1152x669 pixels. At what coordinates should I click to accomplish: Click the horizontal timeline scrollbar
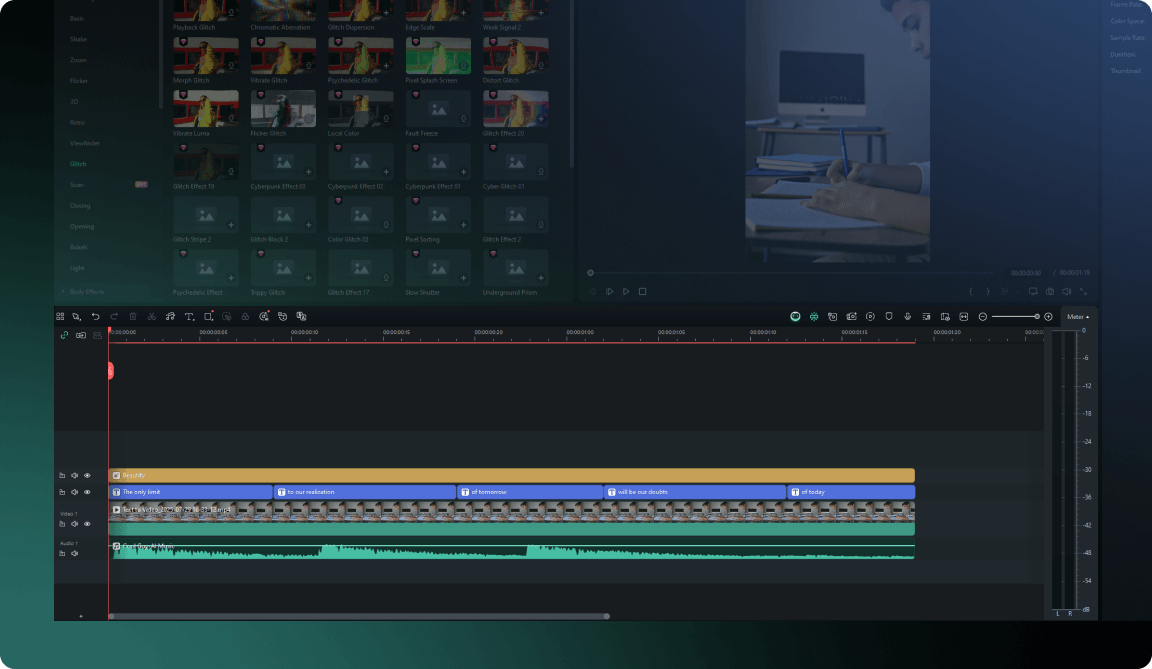coord(359,616)
